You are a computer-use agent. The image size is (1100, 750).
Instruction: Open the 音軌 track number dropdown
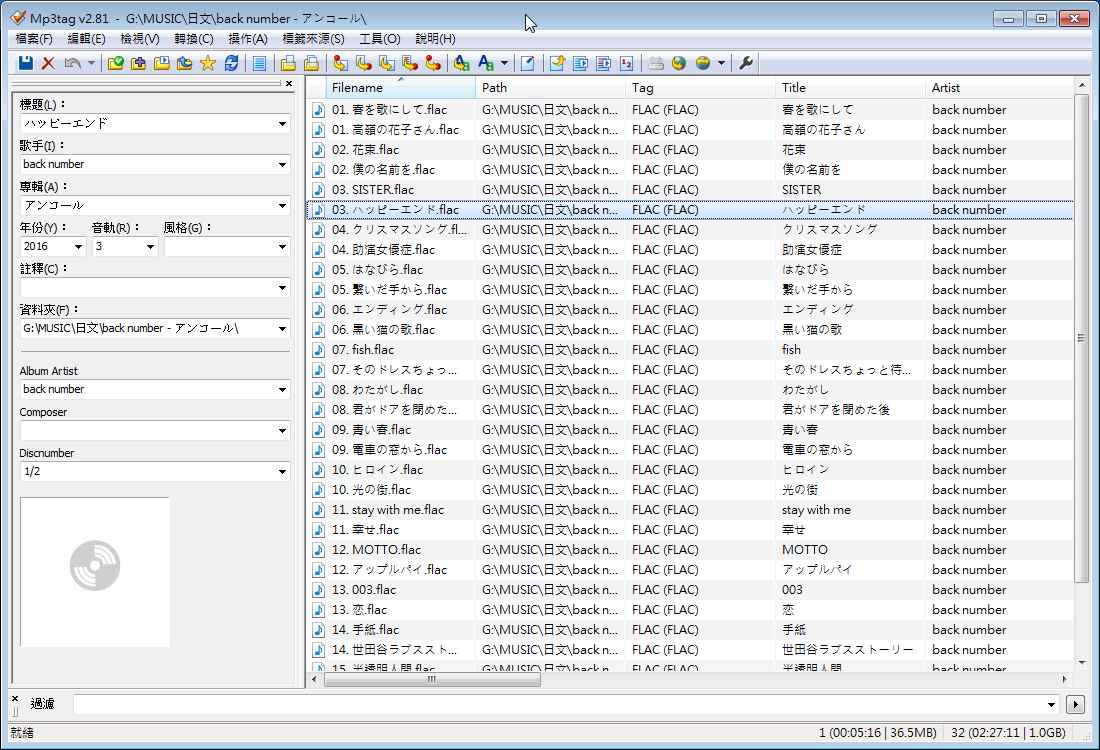[150, 246]
